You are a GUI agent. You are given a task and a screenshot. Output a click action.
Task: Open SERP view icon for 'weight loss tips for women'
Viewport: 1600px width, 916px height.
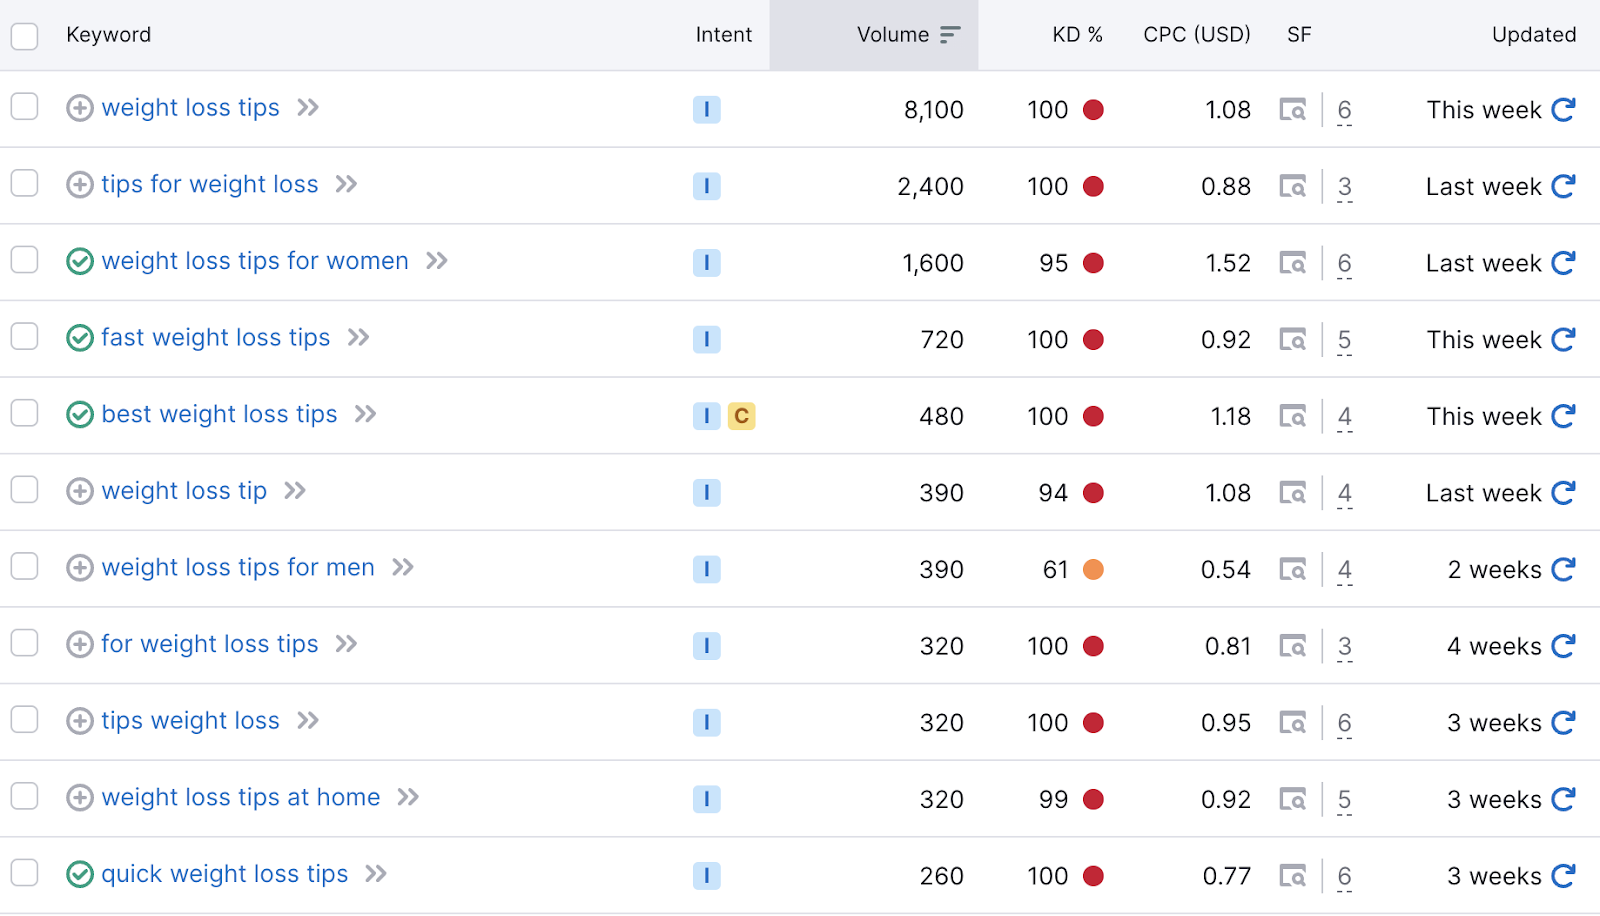coord(1293,263)
